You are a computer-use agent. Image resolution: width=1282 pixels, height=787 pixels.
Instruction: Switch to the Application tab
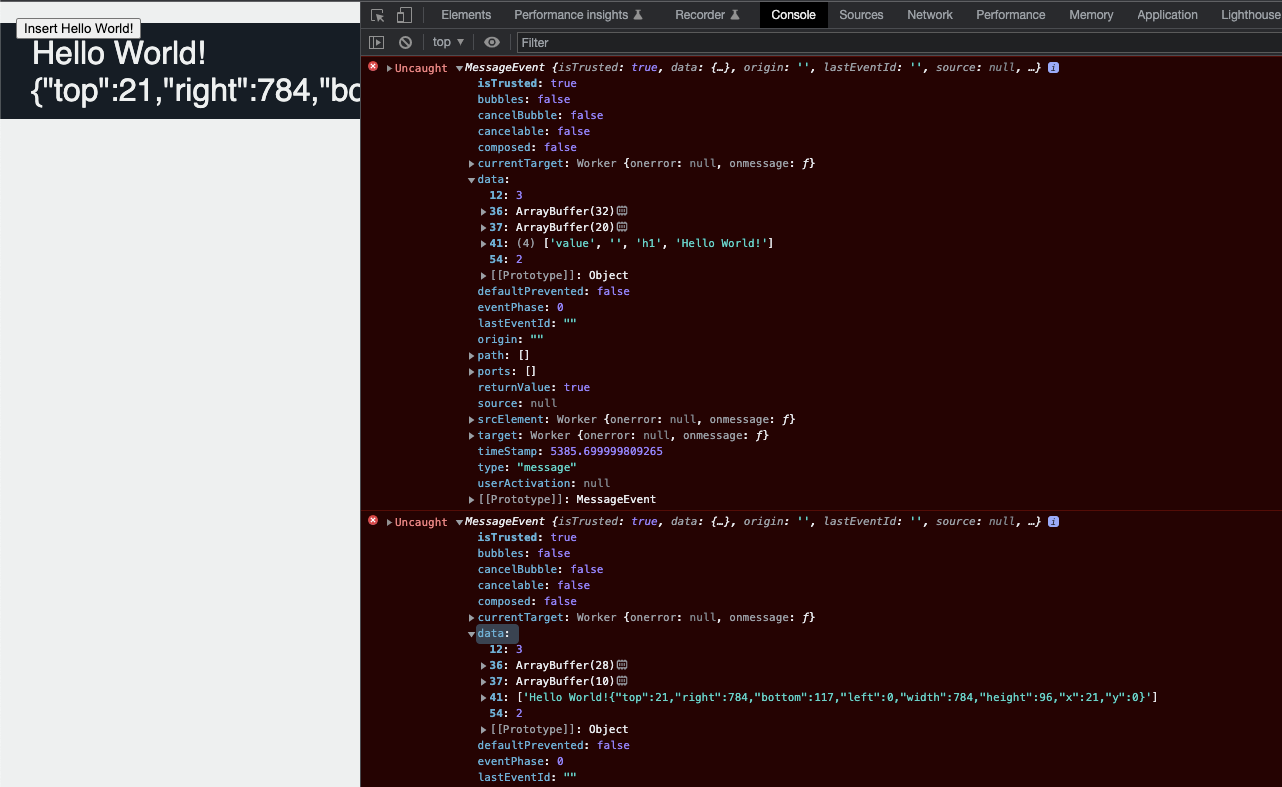(x=1167, y=15)
